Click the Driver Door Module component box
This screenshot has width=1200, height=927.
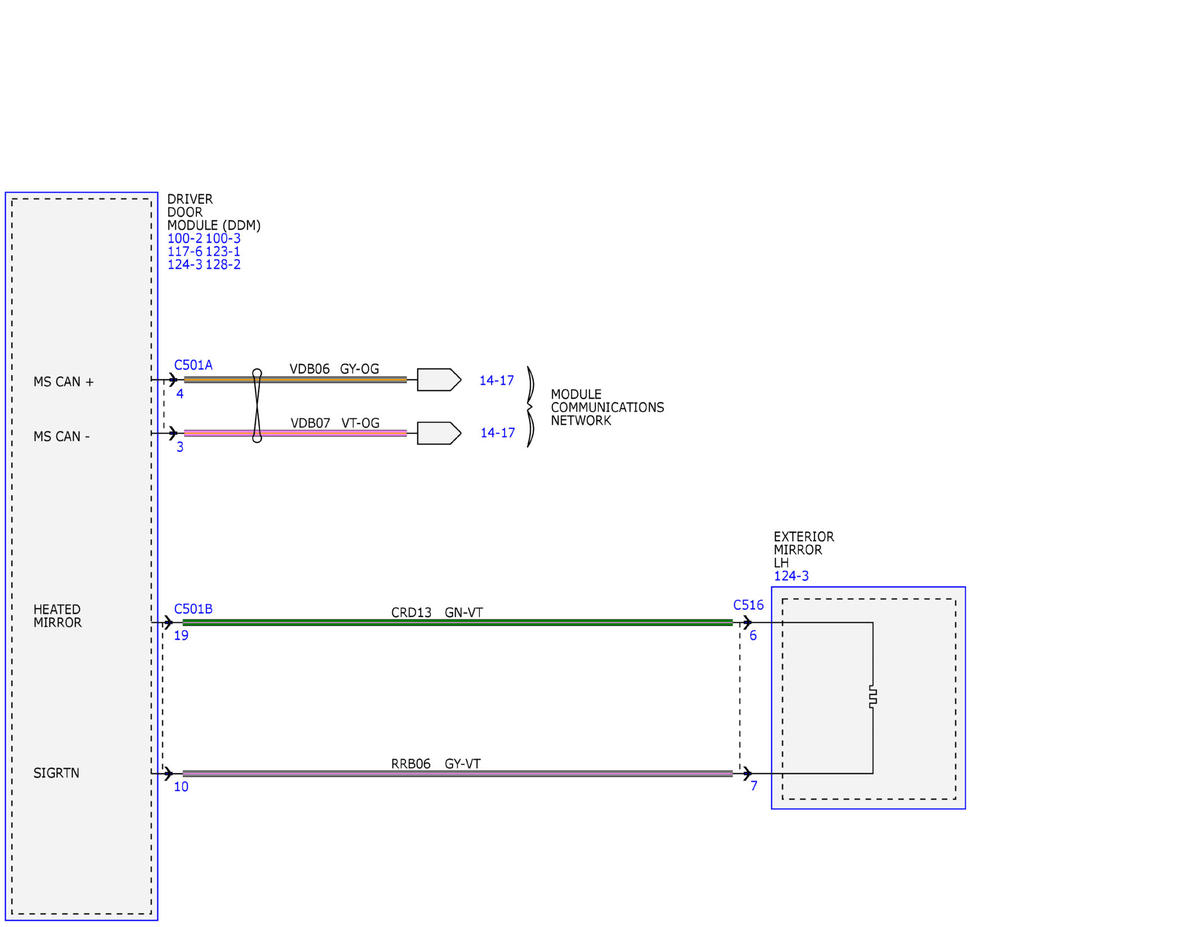point(81,556)
